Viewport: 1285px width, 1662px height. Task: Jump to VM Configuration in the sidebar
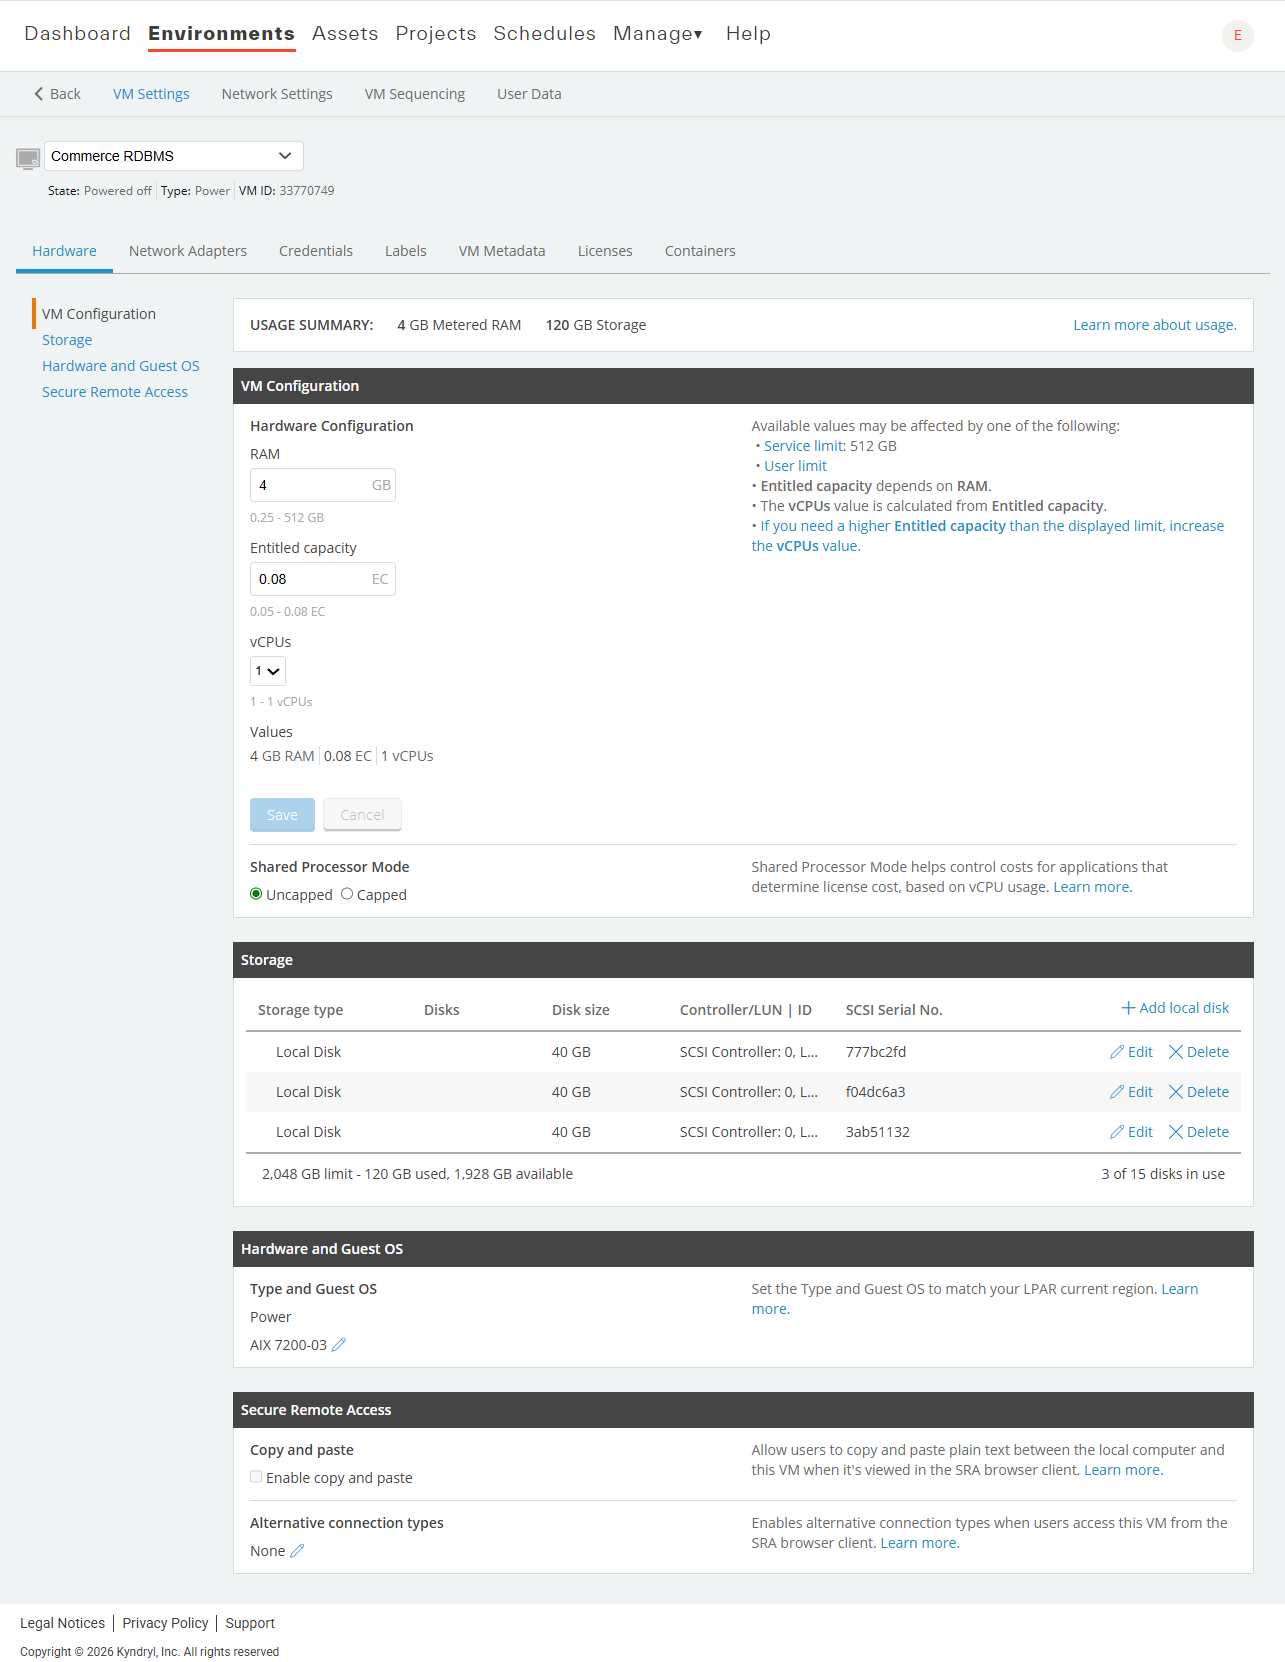(x=99, y=314)
